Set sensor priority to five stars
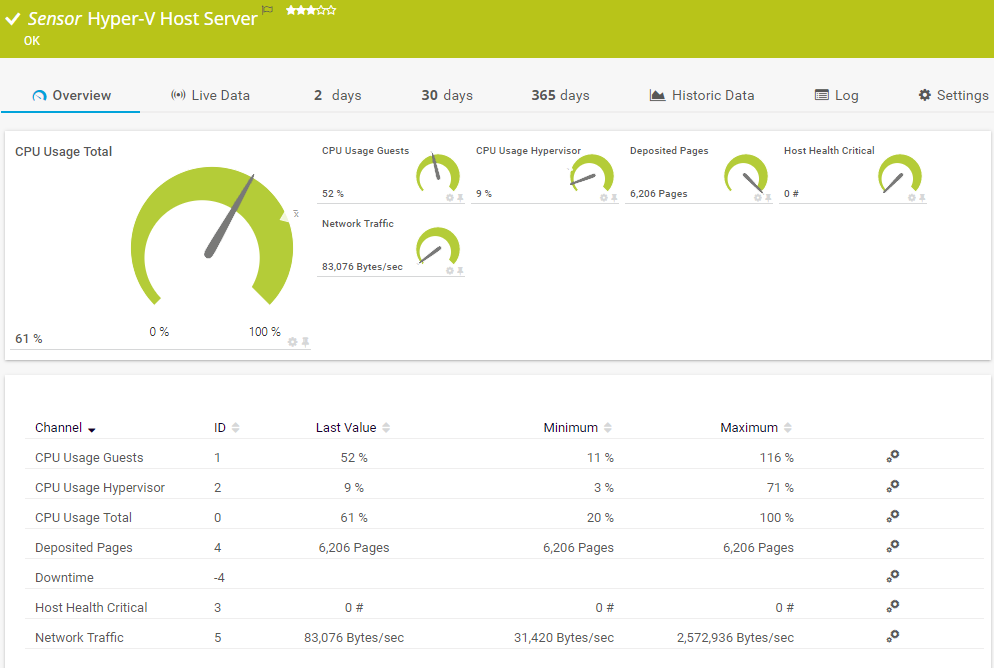The image size is (994, 668). pos(332,10)
